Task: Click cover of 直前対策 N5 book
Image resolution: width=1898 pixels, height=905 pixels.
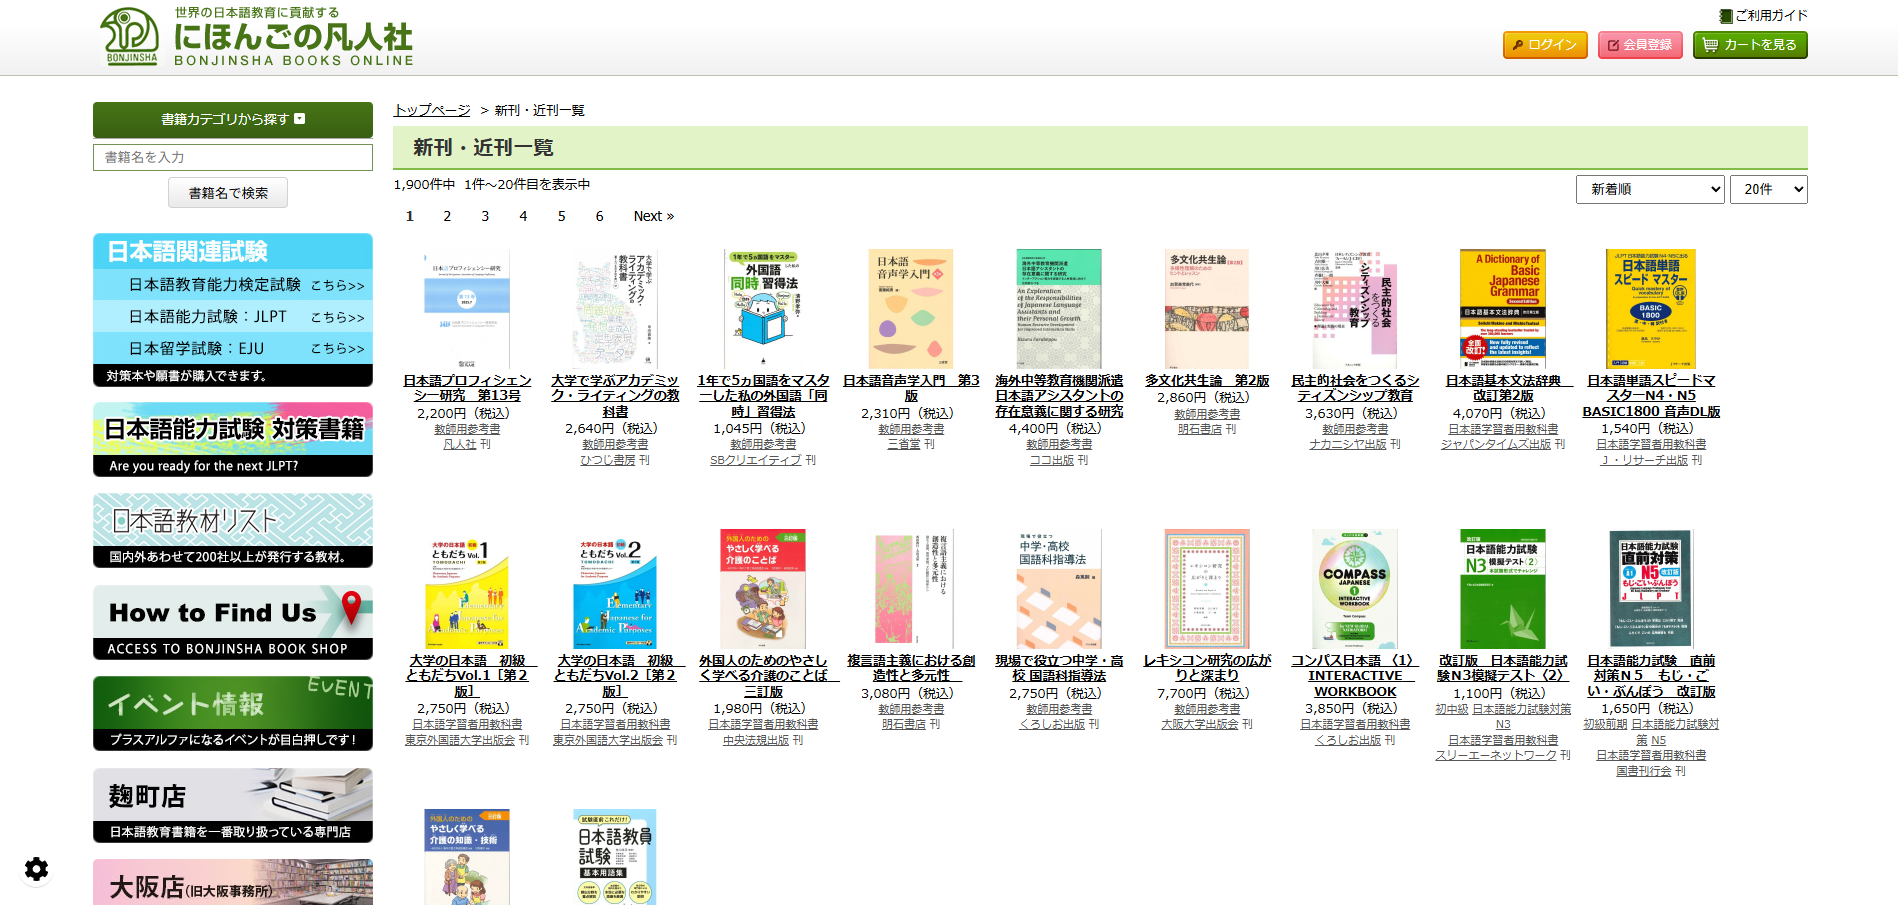Action: [1651, 589]
